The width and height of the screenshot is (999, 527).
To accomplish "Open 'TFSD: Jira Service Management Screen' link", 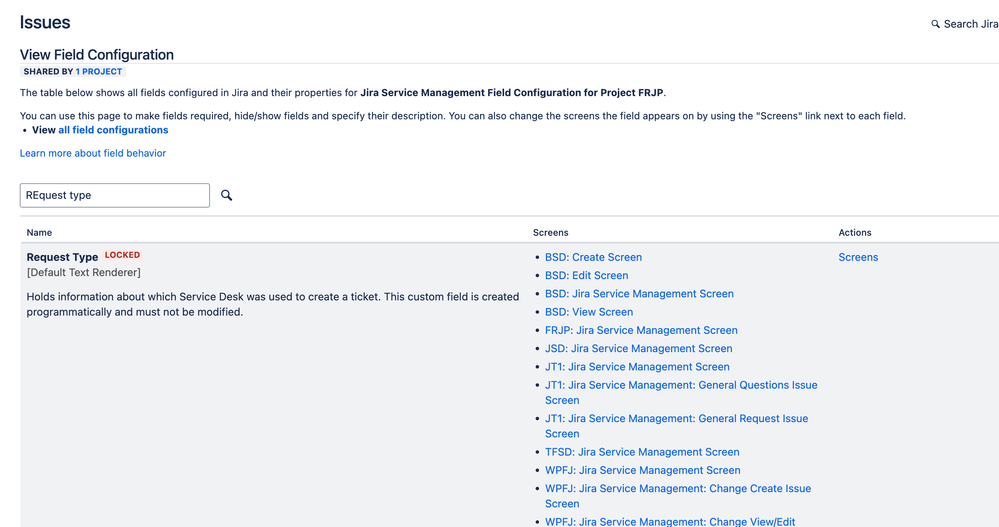I will click(642, 452).
